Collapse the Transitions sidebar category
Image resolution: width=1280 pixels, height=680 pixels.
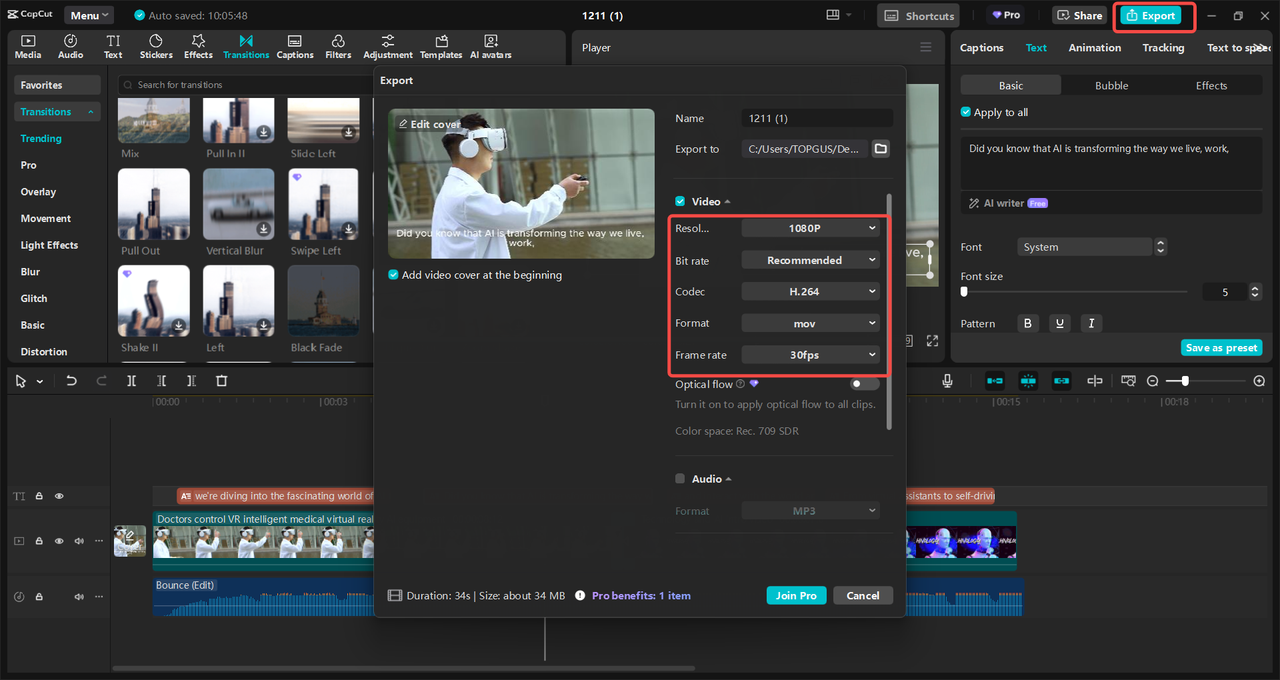click(90, 112)
